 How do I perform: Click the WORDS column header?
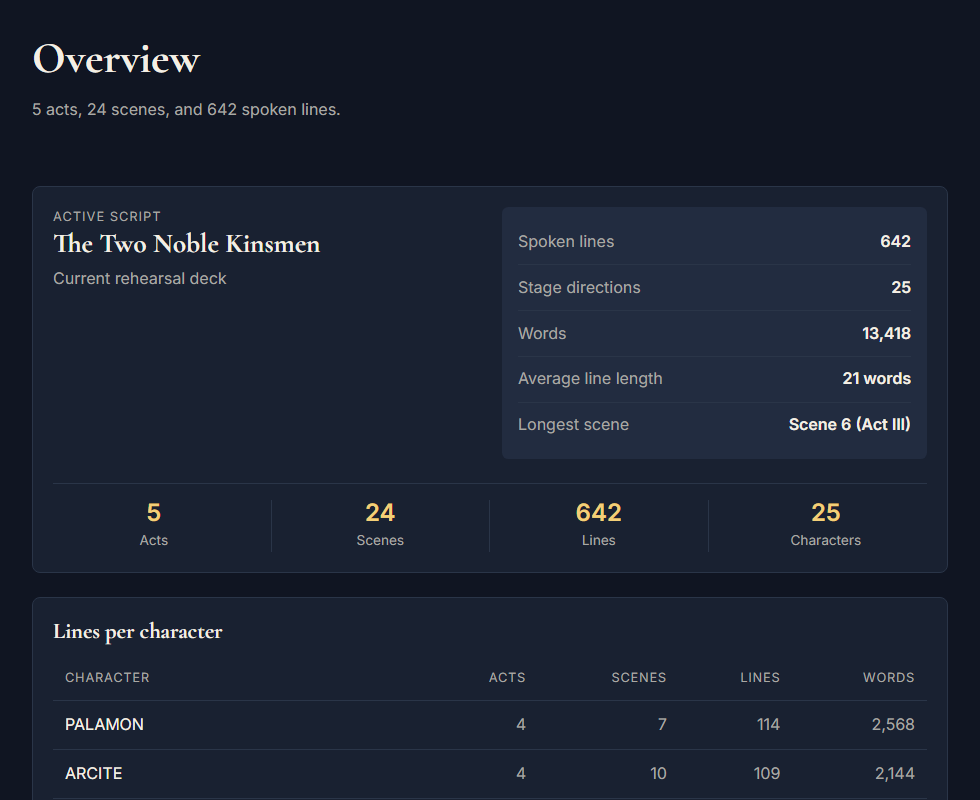pyautogui.click(x=888, y=678)
